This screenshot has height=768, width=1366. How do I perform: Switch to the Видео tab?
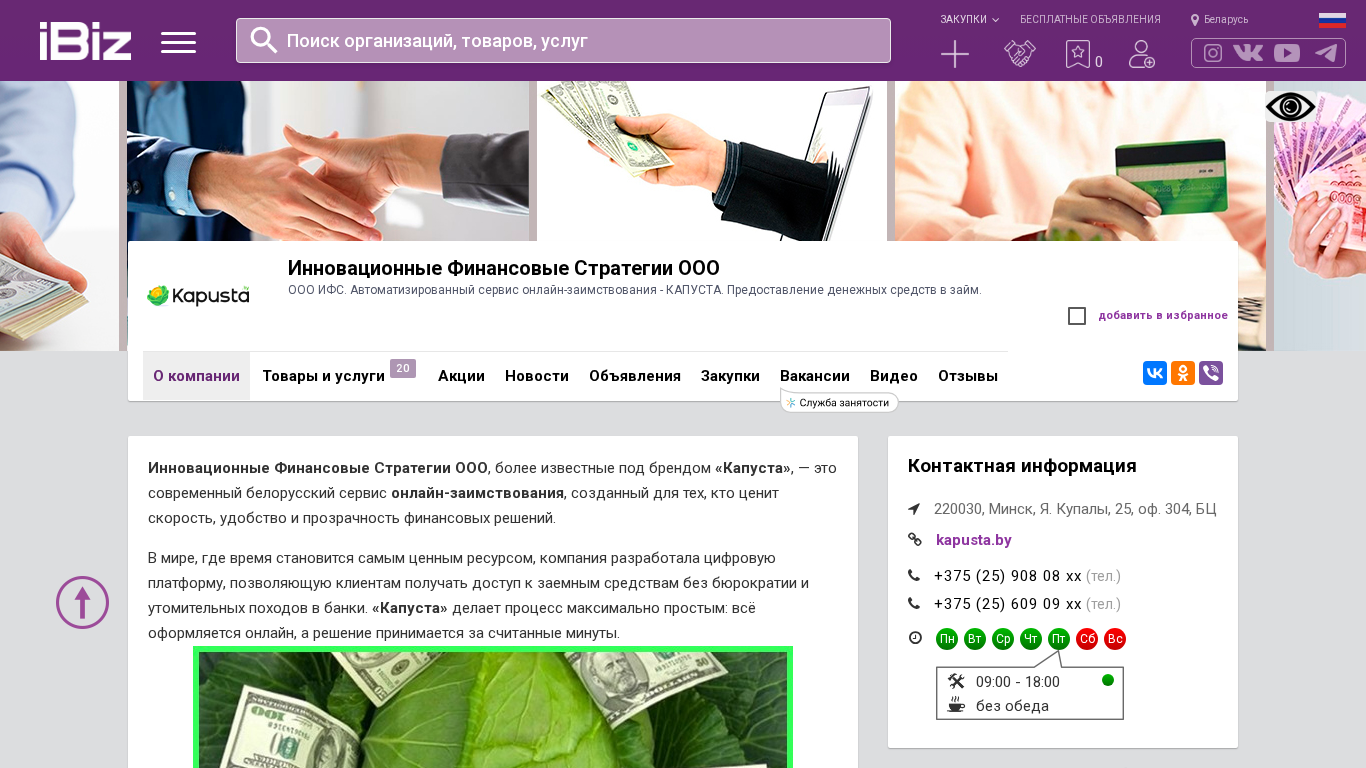pos(894,376)
